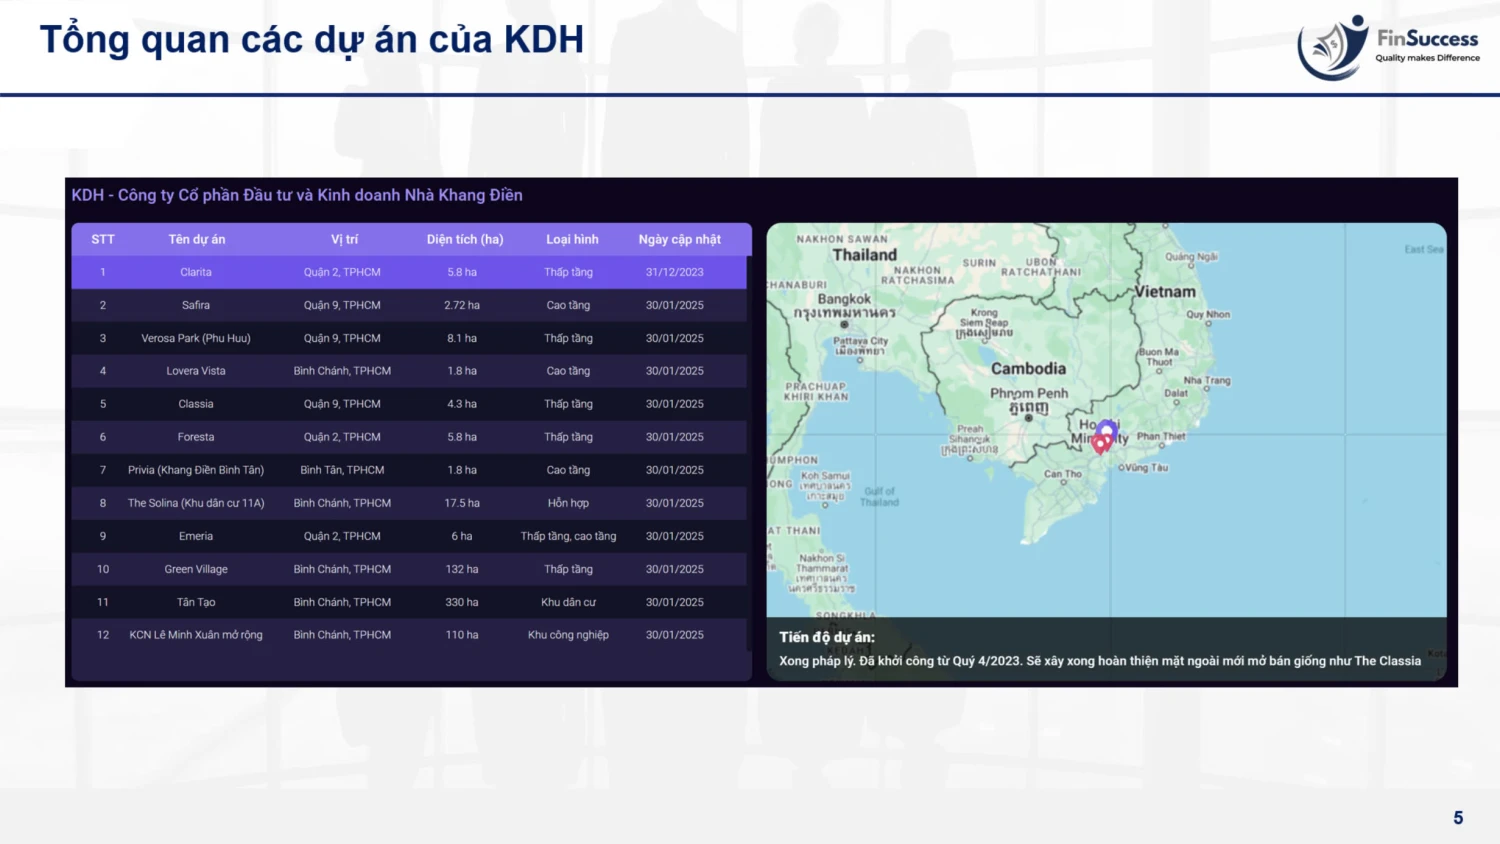Click the Hỗn hợp type cell
The image size is (1500, 844).
coord(568,503)
